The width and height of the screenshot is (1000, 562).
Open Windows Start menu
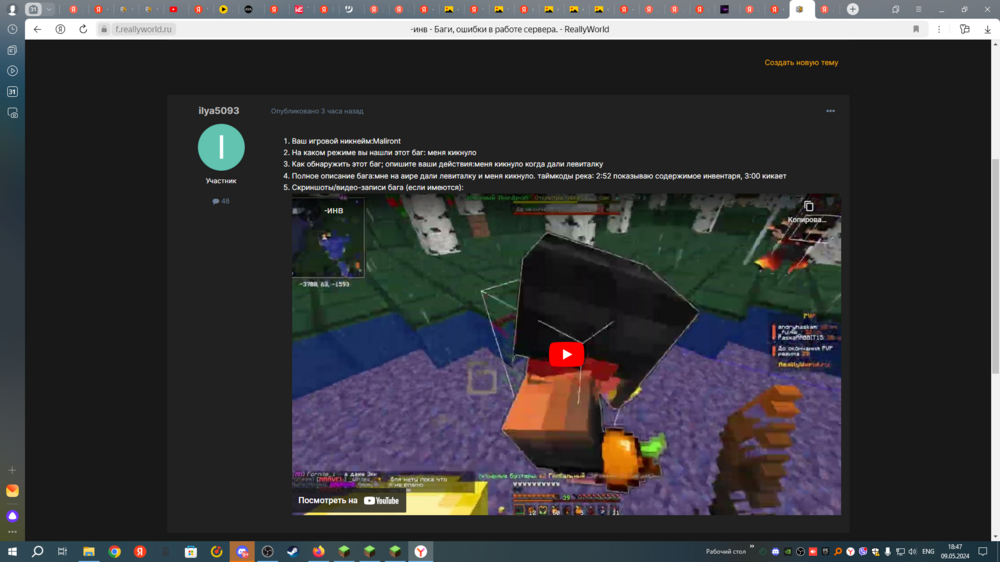[12, 551]
